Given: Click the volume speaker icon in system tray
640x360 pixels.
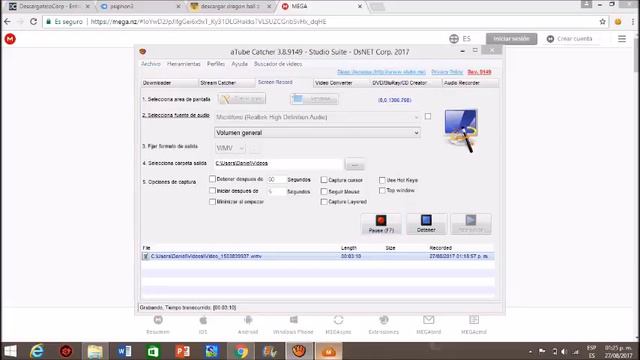Looking at the screenshot, I should click(x=564, y=351).
